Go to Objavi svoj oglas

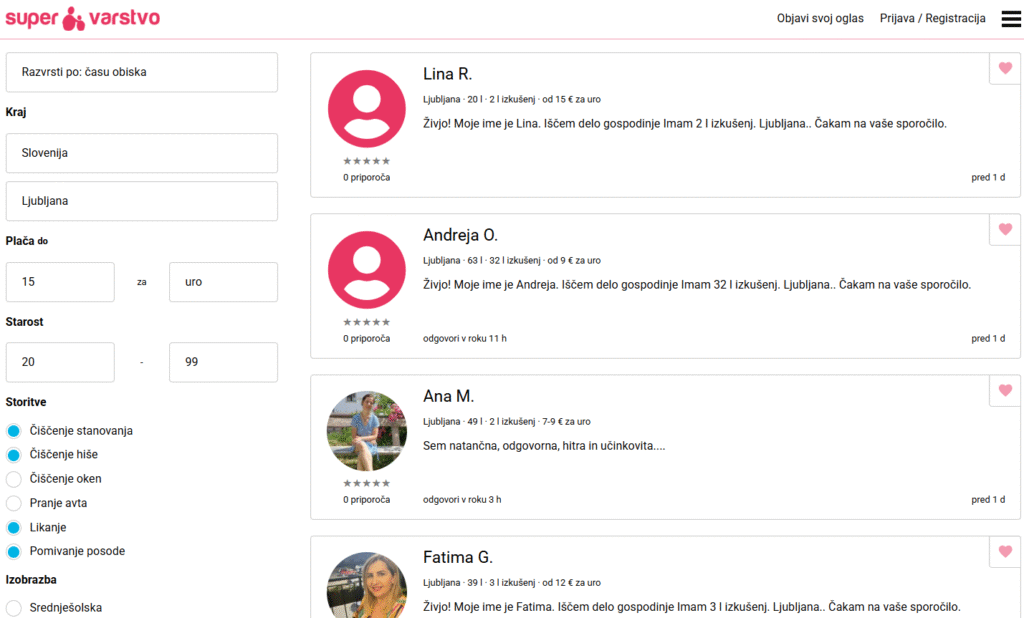point(820,18)
